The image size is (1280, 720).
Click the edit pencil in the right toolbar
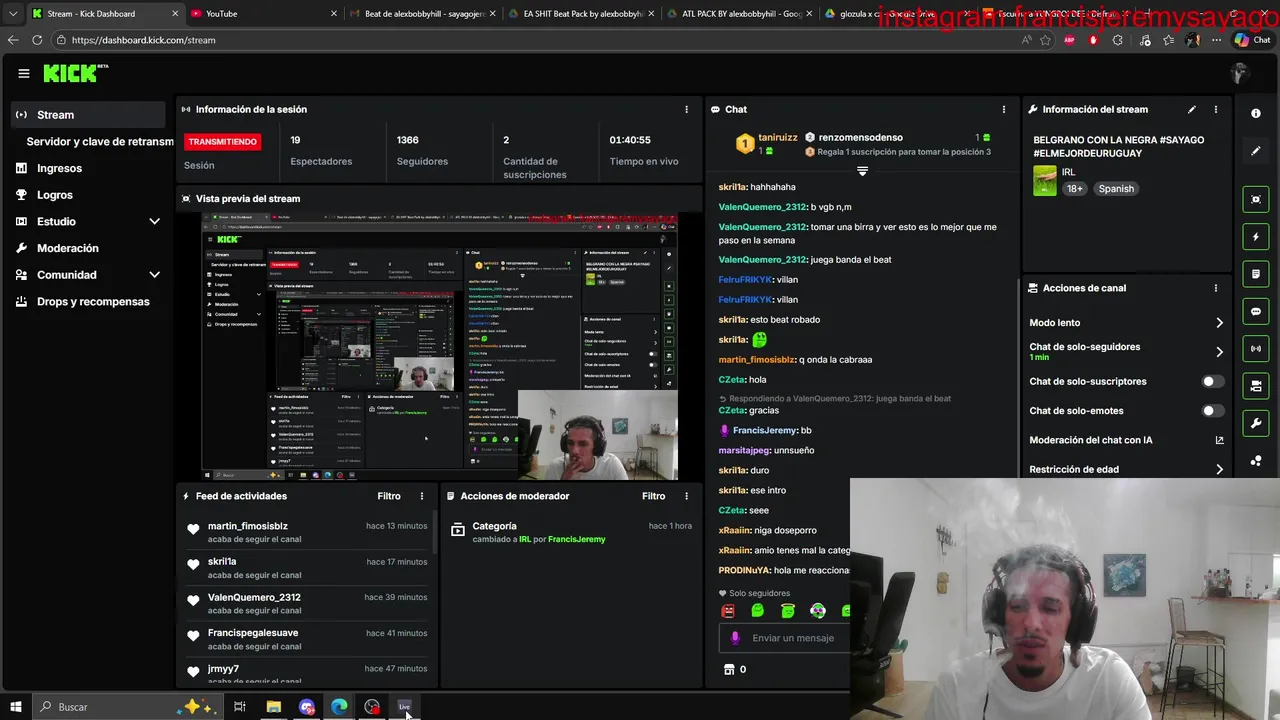1256,151
